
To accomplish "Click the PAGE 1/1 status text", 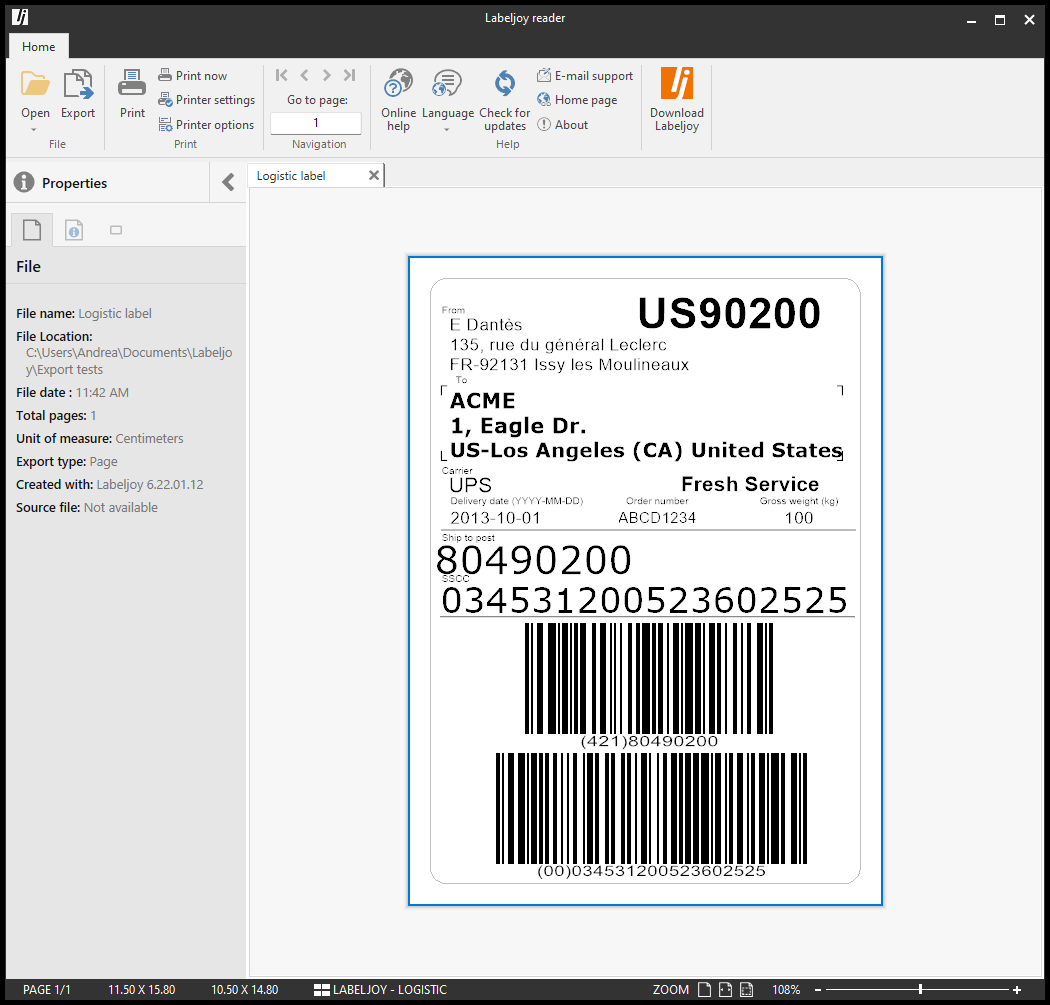I will tap(47, 990).
